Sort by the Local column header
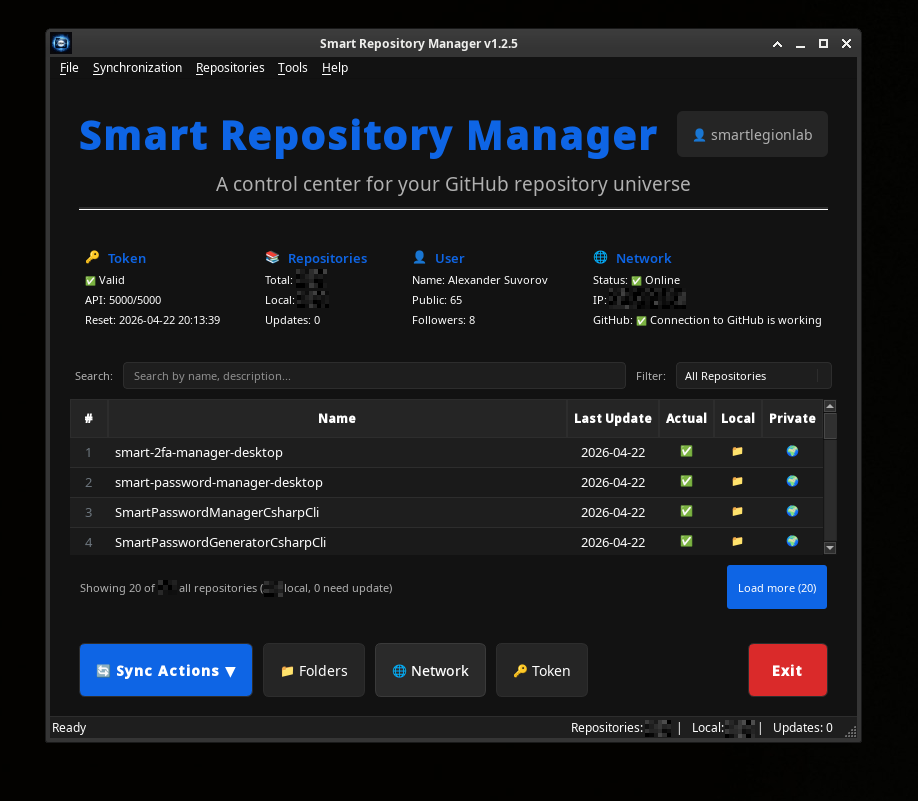Image resolution: width=918 pixels, height=801 pixels. coord(738,418)
